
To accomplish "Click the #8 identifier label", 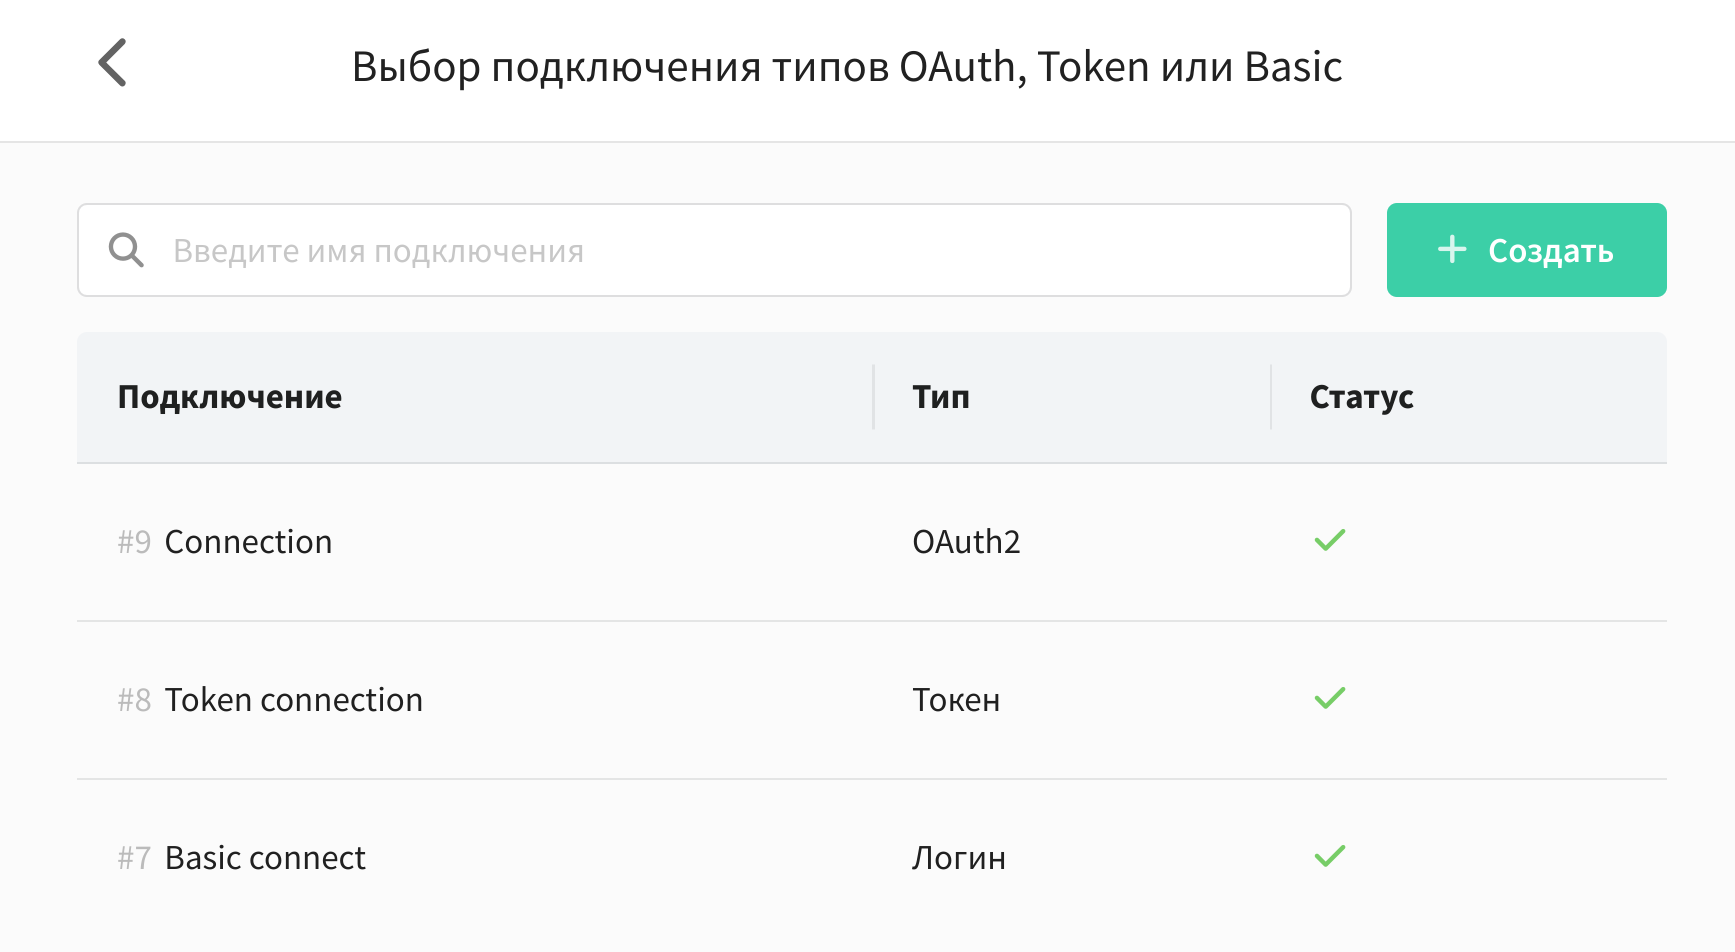I will pyautogui.click(x=134, y=700).
